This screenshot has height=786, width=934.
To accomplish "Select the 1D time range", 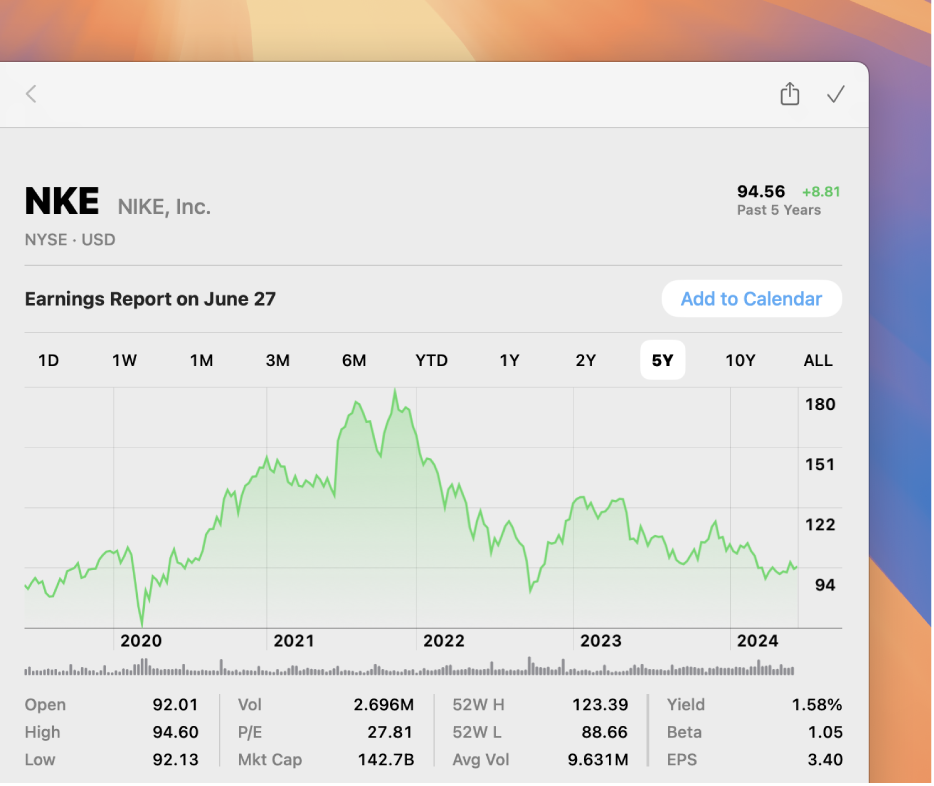I will (49, 360).
